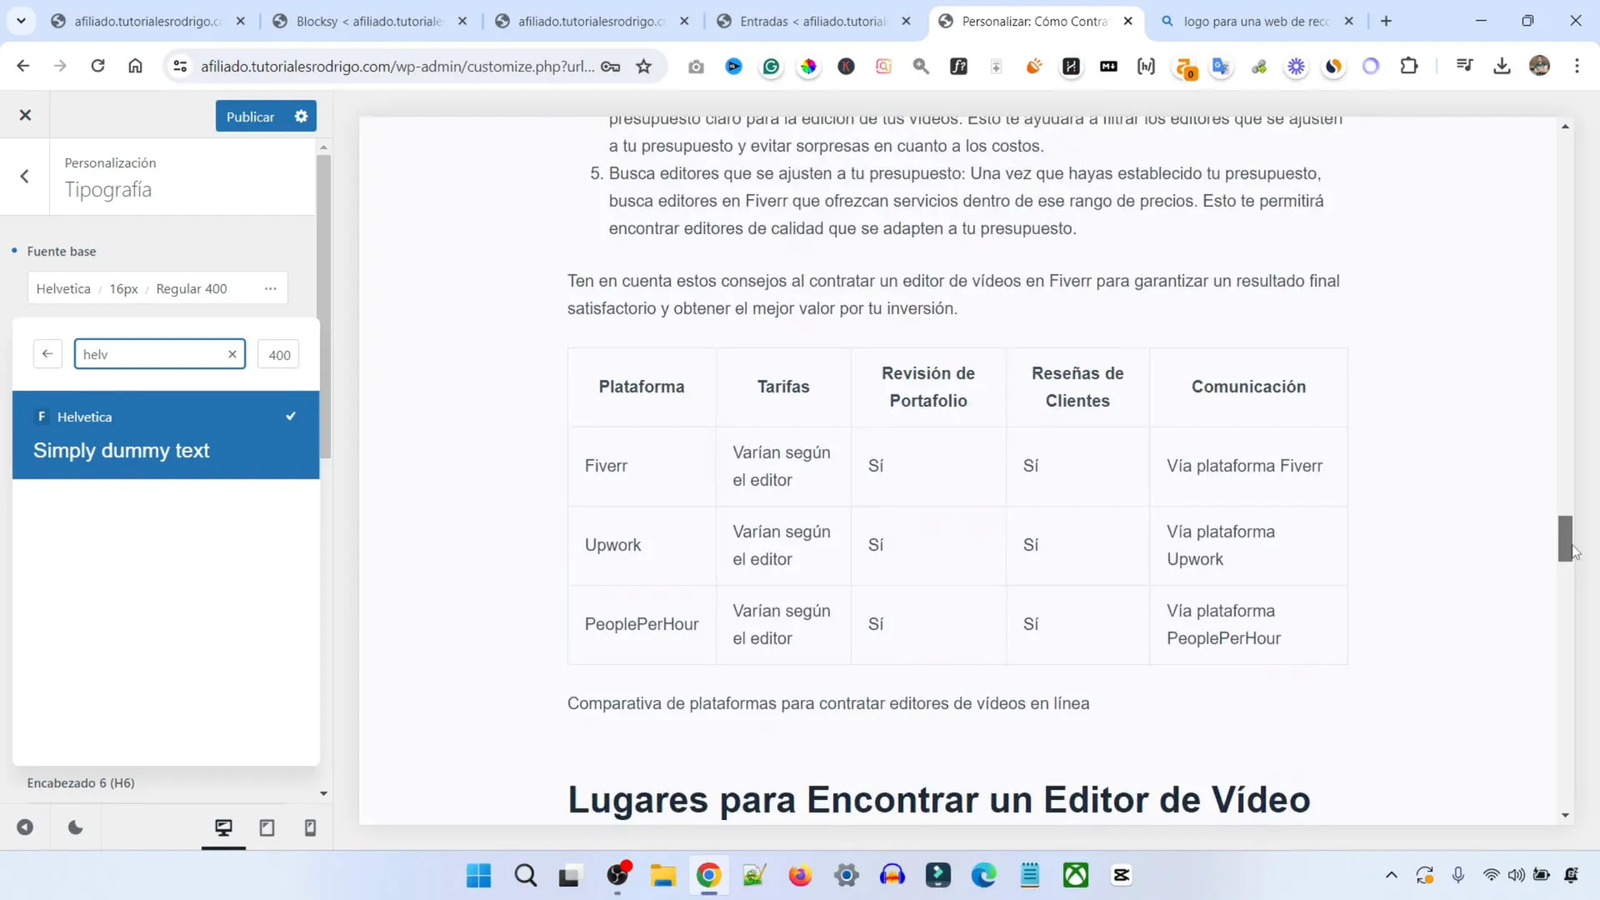
Task: Open the screenshot camera extension icon
Action: click(696, 67)
